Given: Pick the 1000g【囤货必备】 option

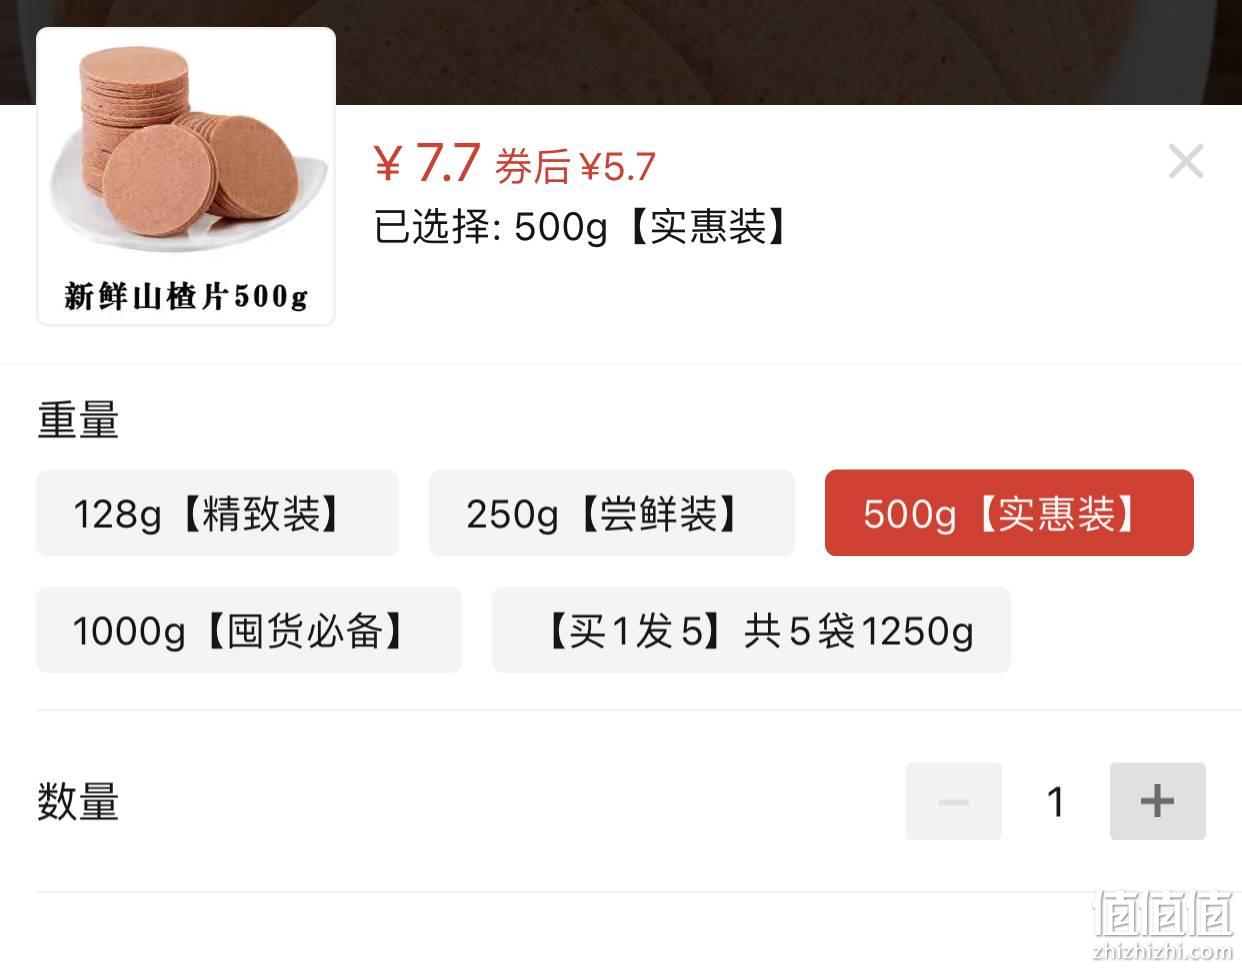Looking at the screenshot, I should [x=249, y=630].
